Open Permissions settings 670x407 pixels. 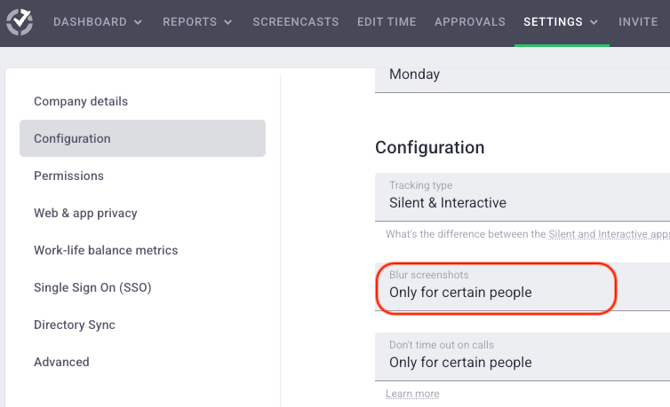(69, 176)
